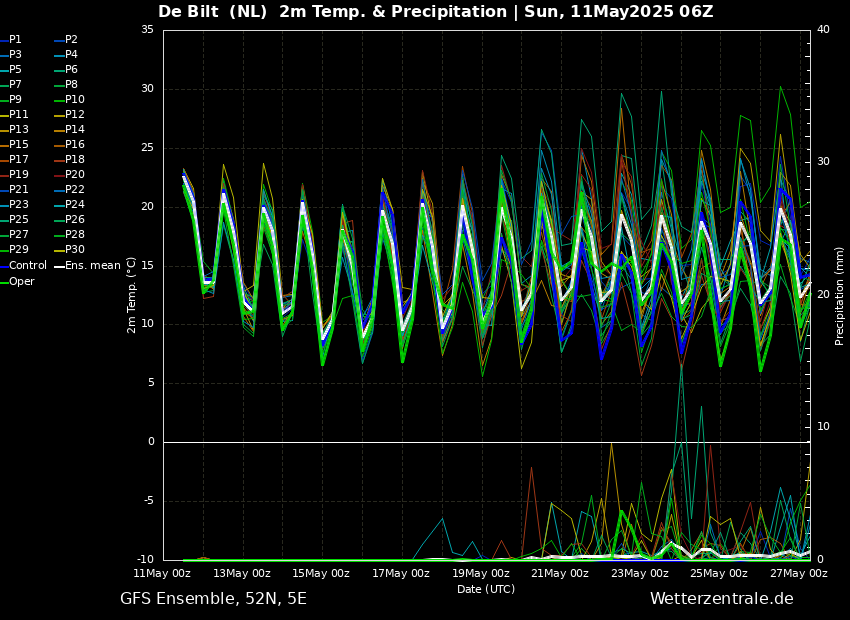
Task: Click the '27May 00z' date label
Action: (x=800, y=573)
